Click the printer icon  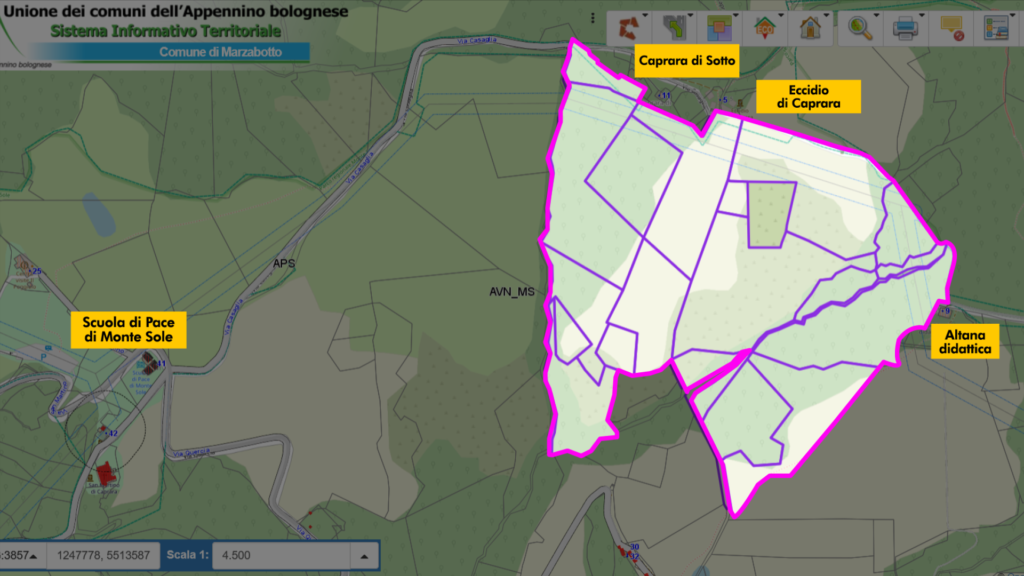pos(904,28)
